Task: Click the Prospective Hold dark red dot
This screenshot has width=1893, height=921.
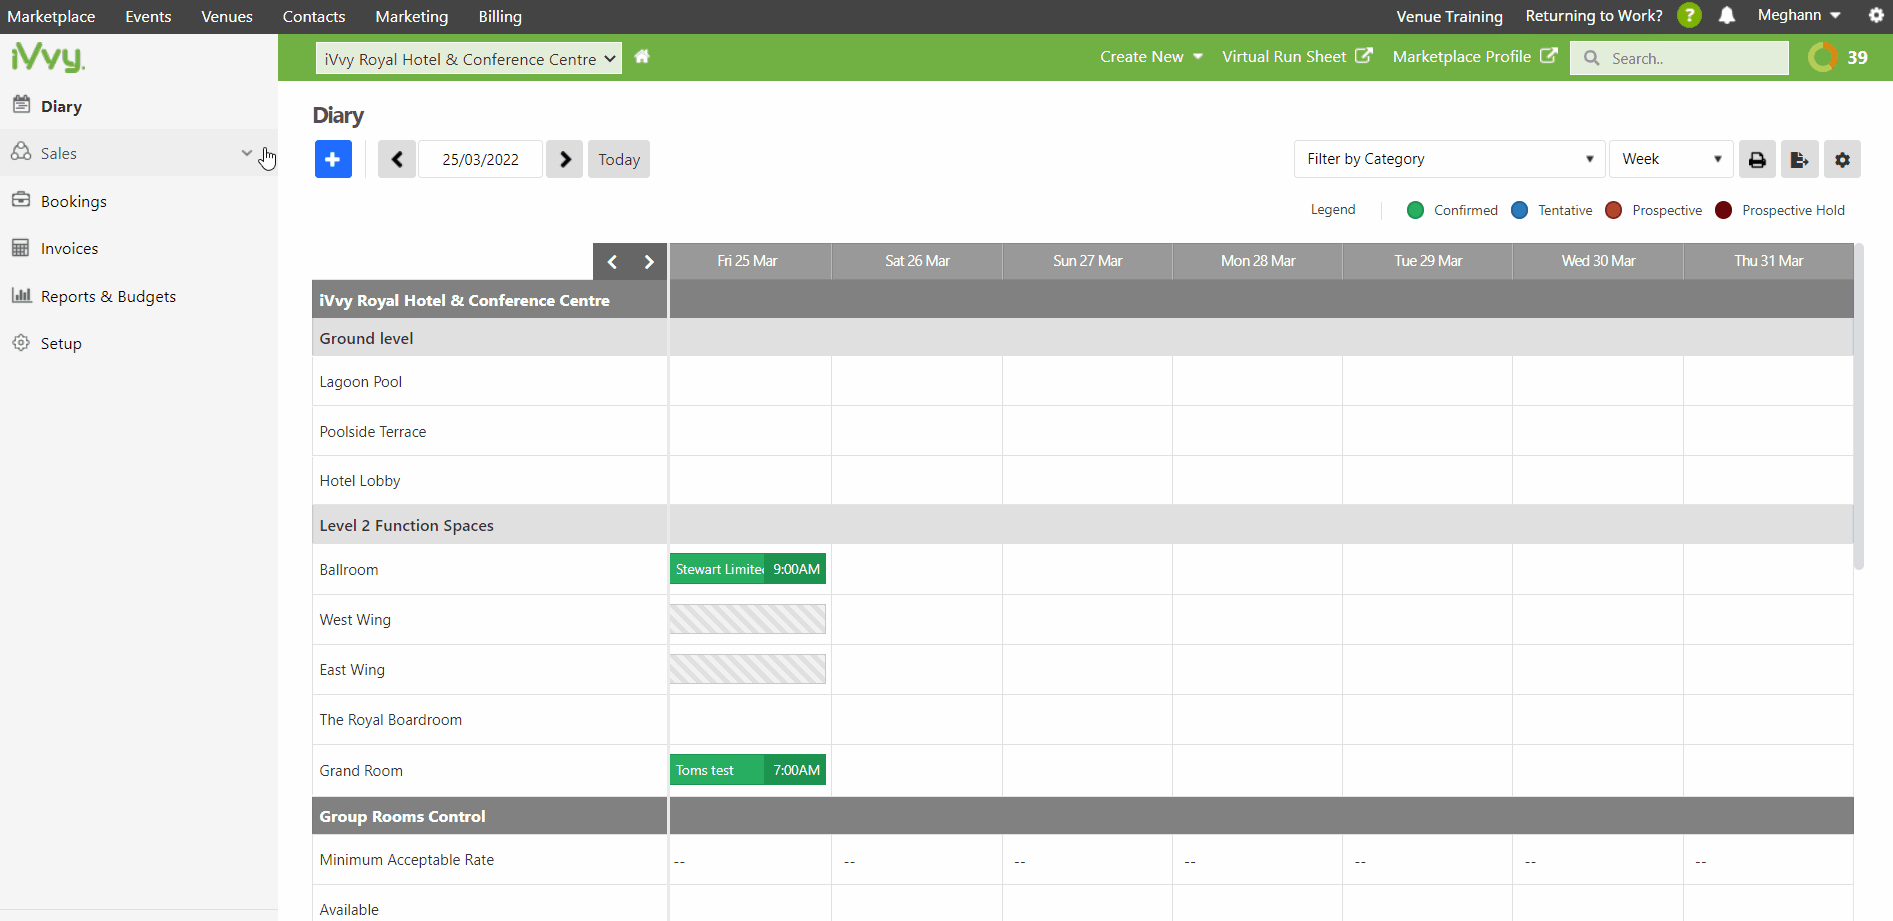Action: click(1723, 210)
